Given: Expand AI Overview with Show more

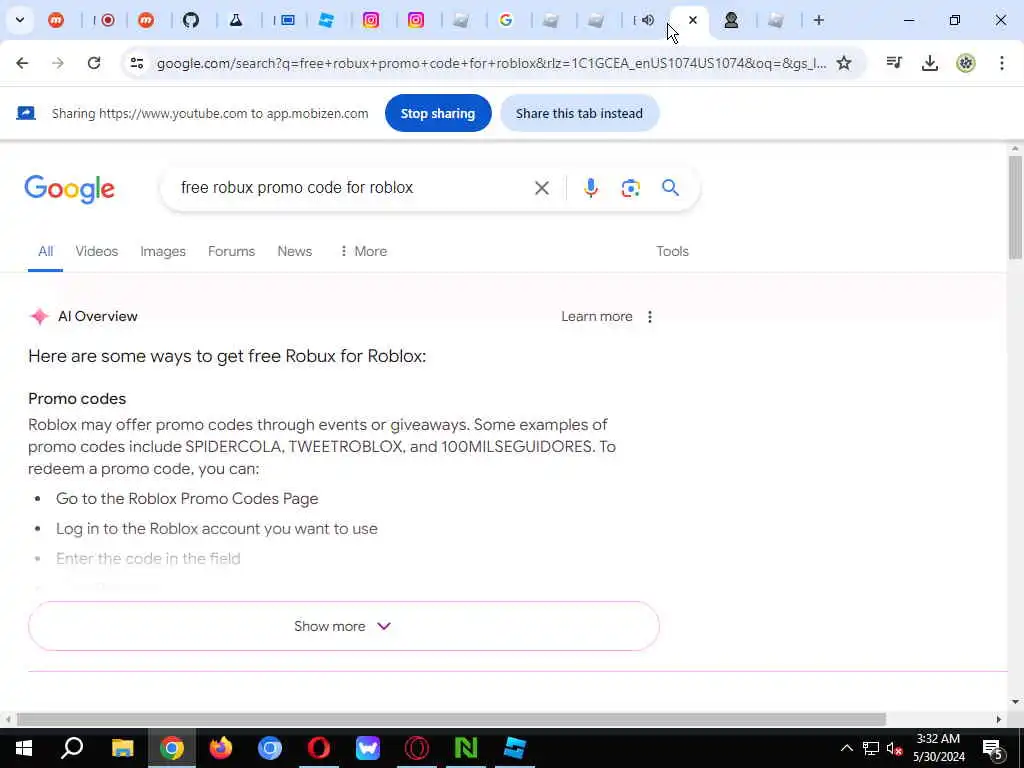Looking at the screenshot, I should click(x=344, y=626).
